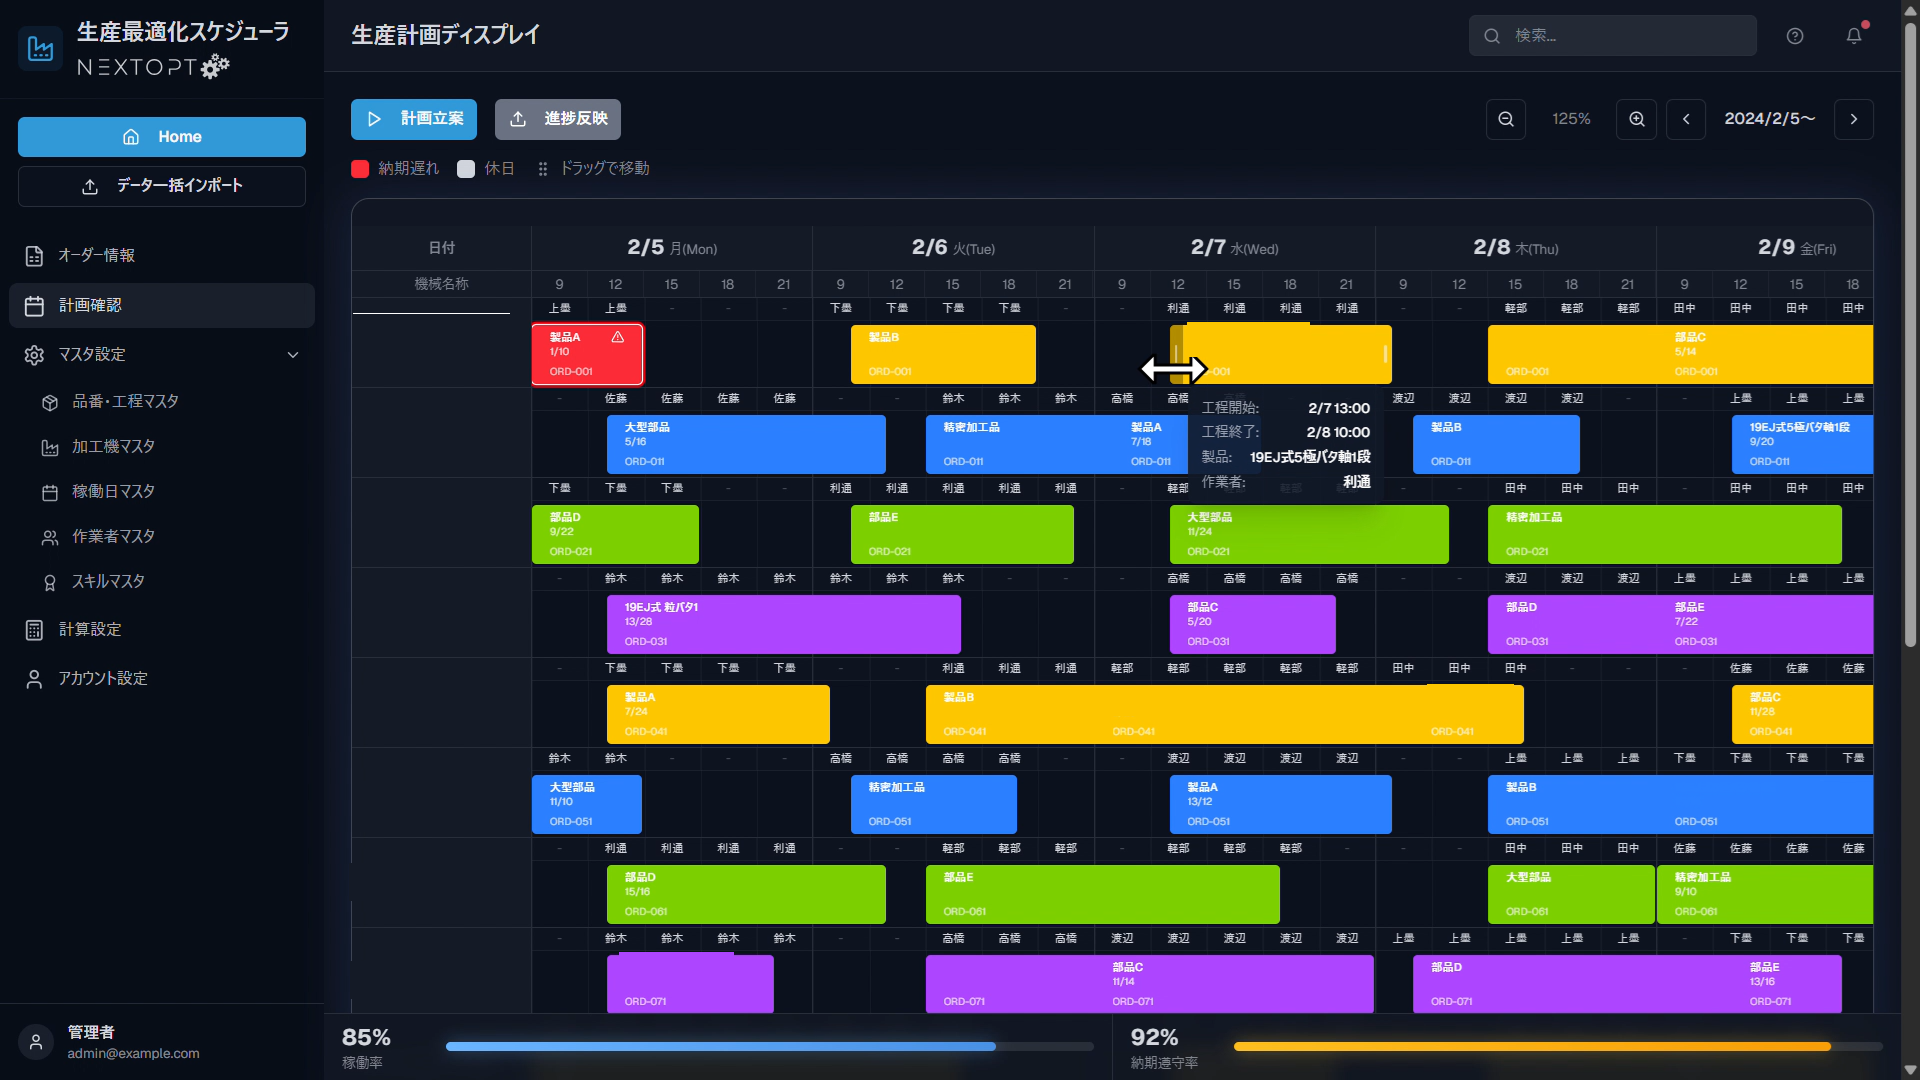The image size is (1920, 1080).
Task: Open スキルマスタ submenu item
Action: coord(108,582)
